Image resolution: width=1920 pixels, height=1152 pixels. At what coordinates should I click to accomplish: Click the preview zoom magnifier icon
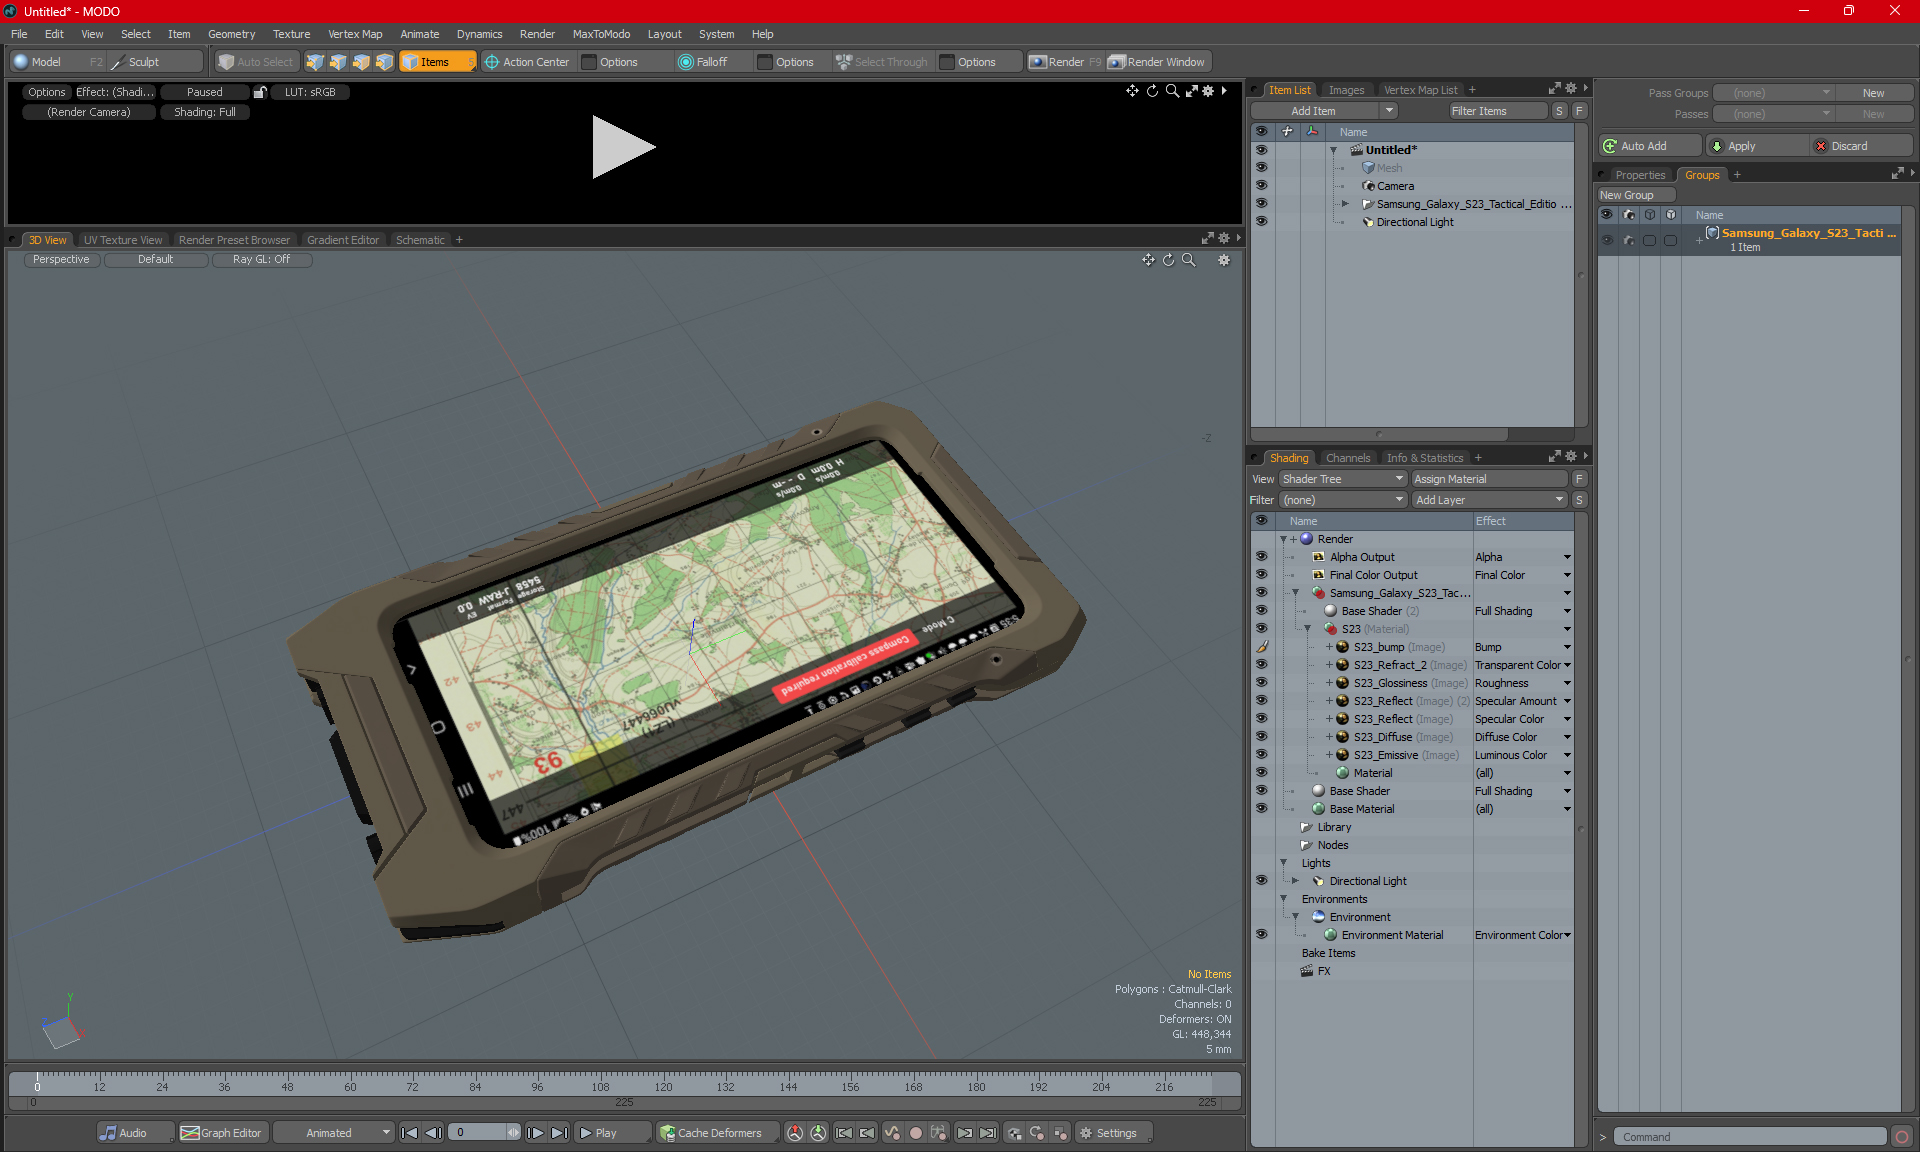click(x=1172, y=91)
